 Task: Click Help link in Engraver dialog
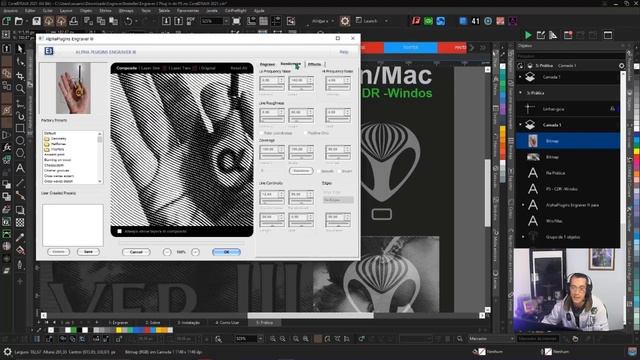pos(344,52)
